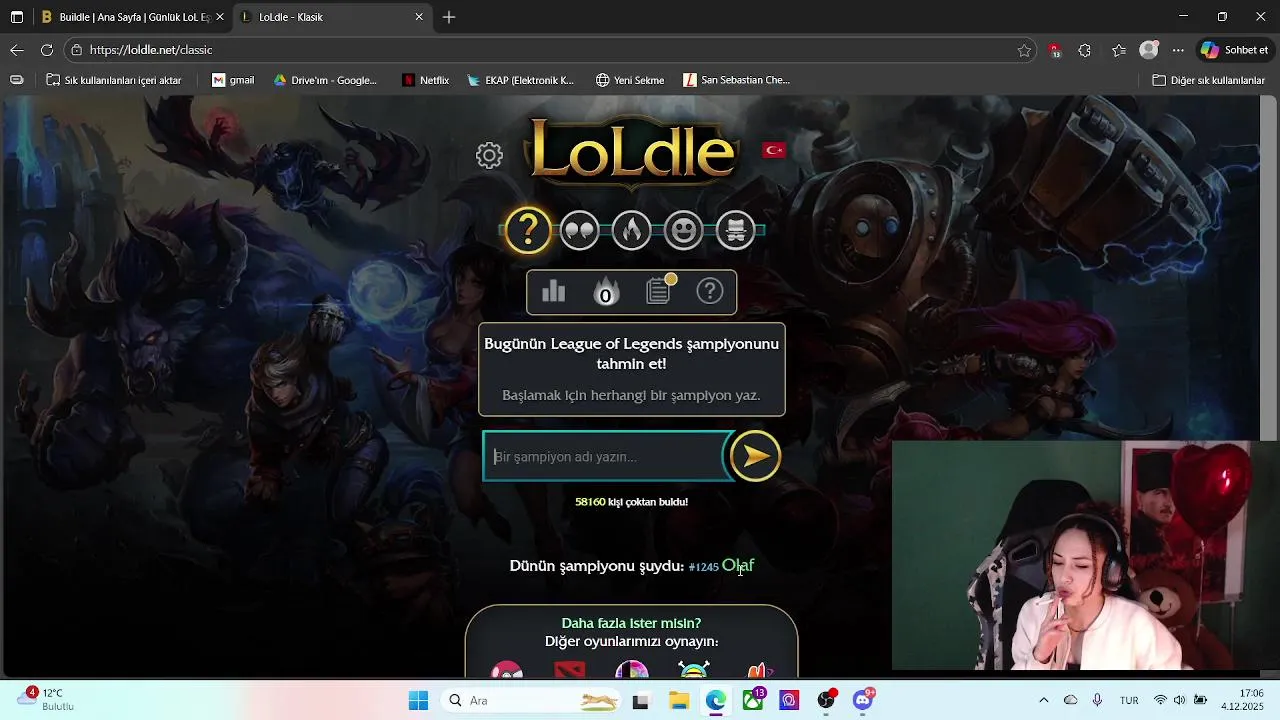Screen dimensions: 1280x720
Task: Add page to favorites star
Action: click(x=1024, y=50)
